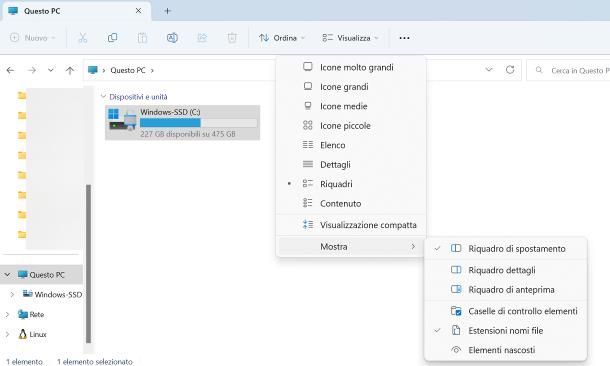This screenshot has height=366, width=610.
Task: Click the search magnifier icon
Action: (x=539, y=70)
